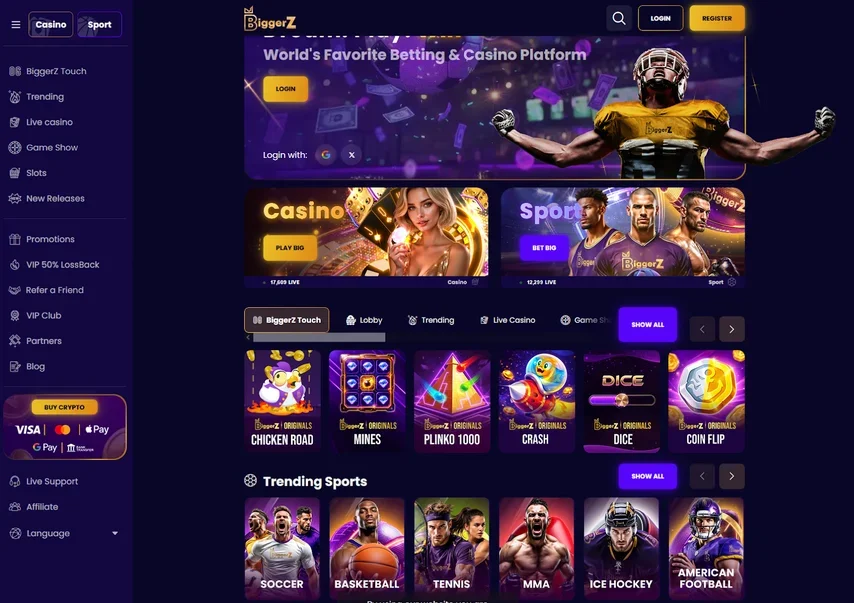Image resolution: width=854 pixels, height=603 pixels.
Task: Go to next games carousel arrow
Action: pyautogui.click(x=731, y=329)
